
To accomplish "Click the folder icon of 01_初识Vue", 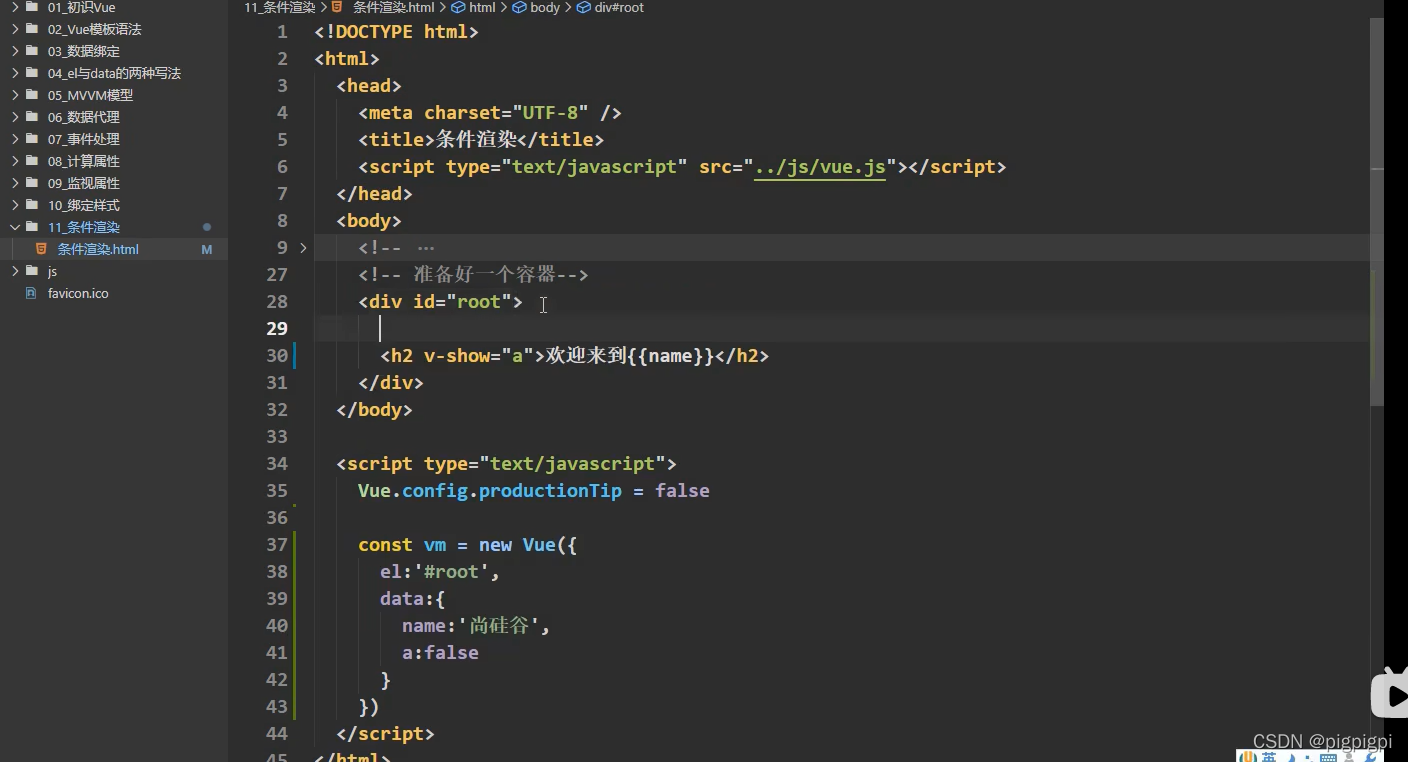I will click(x=32, y=7).
